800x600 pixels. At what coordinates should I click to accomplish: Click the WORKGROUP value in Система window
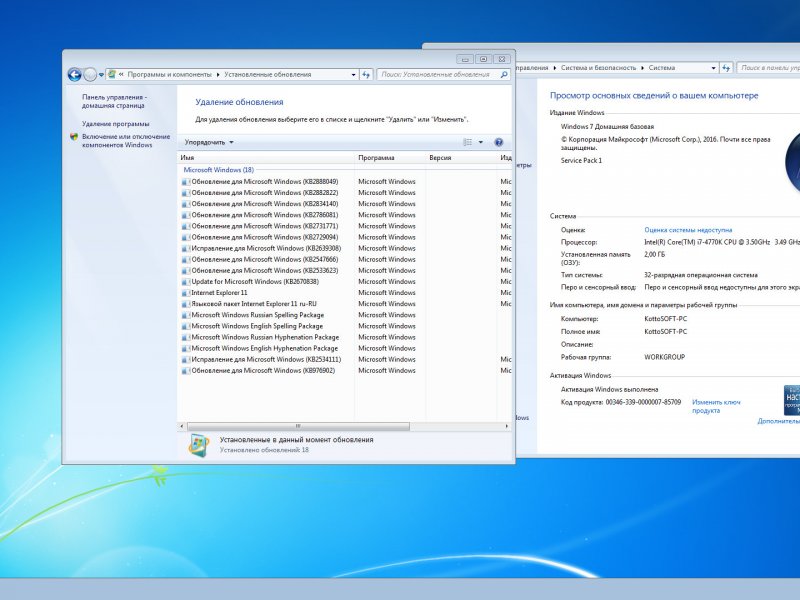(x=665, y=357)
